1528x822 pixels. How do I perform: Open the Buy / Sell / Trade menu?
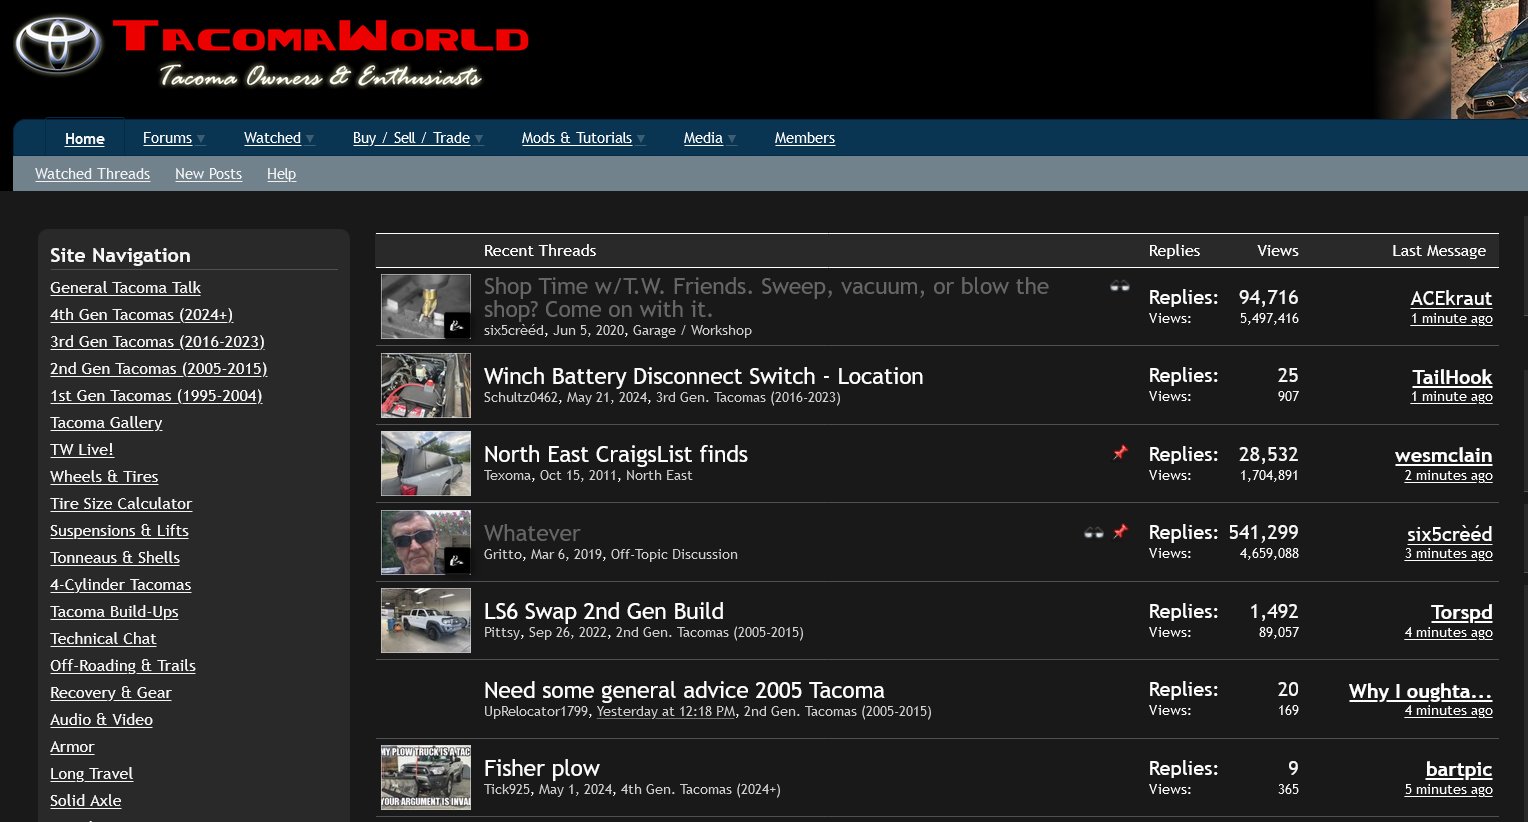[411, 138]
